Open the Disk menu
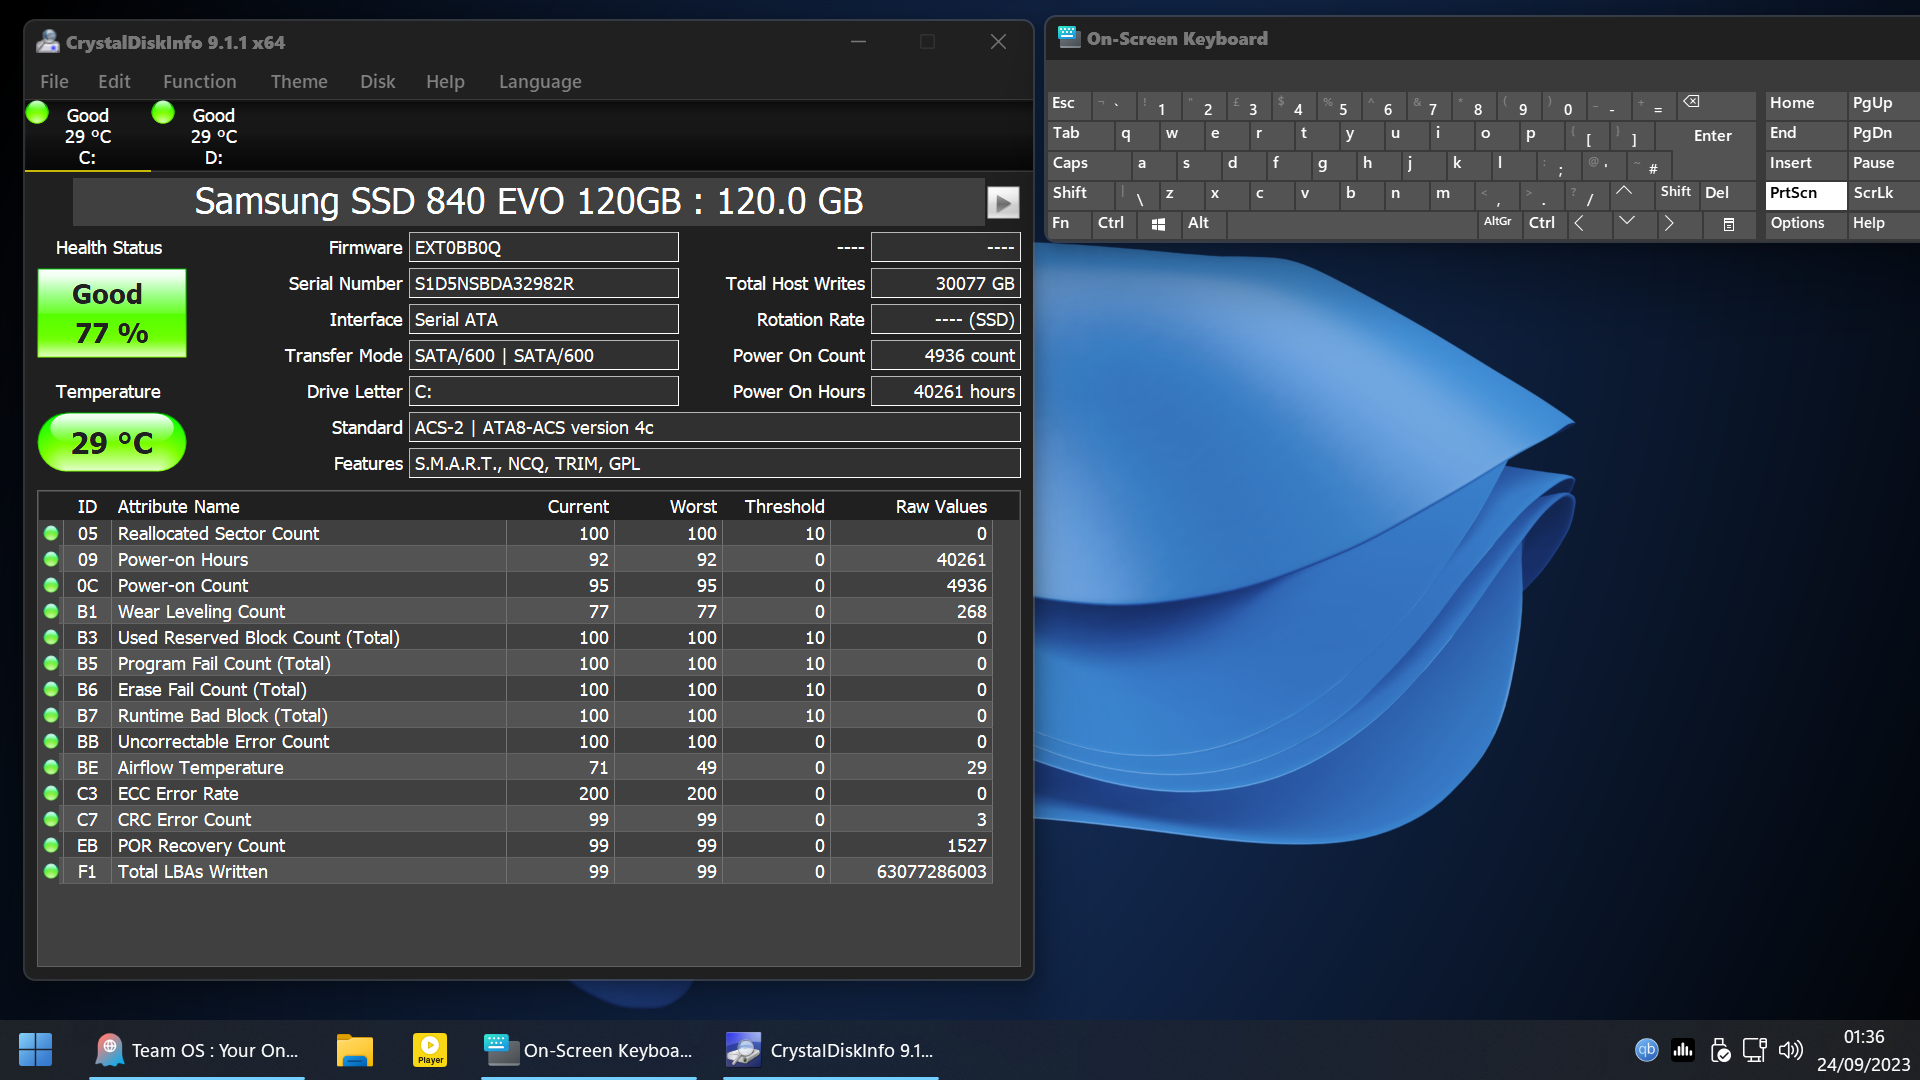The width and height of the screenshot is (1920, 1080). (377, 82)
